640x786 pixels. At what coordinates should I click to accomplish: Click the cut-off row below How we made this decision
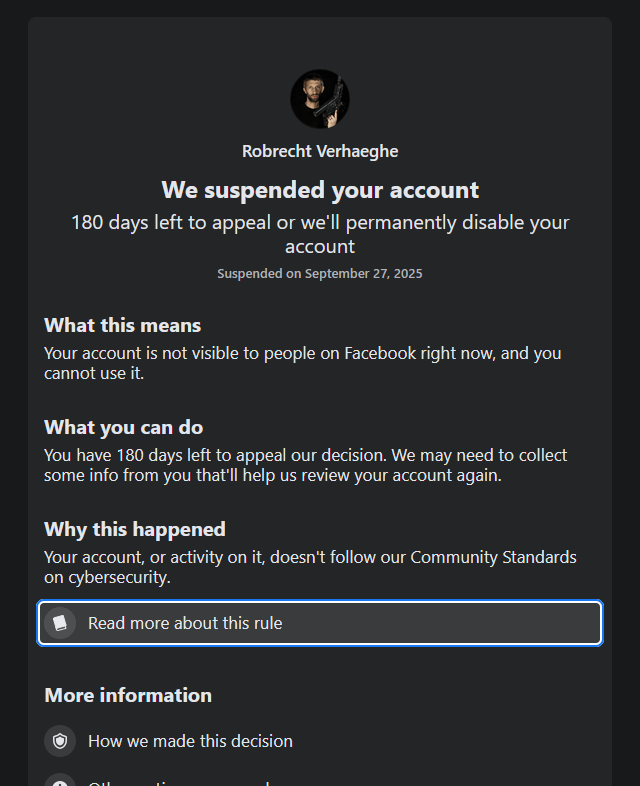pos(180,782)
